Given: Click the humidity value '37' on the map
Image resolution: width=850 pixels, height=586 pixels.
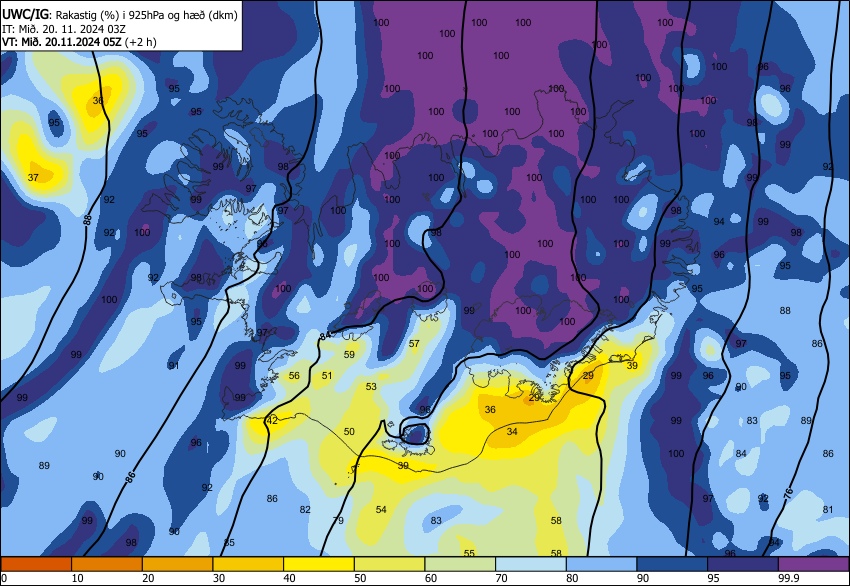Looking at the screenshot, I should (33, 177).
